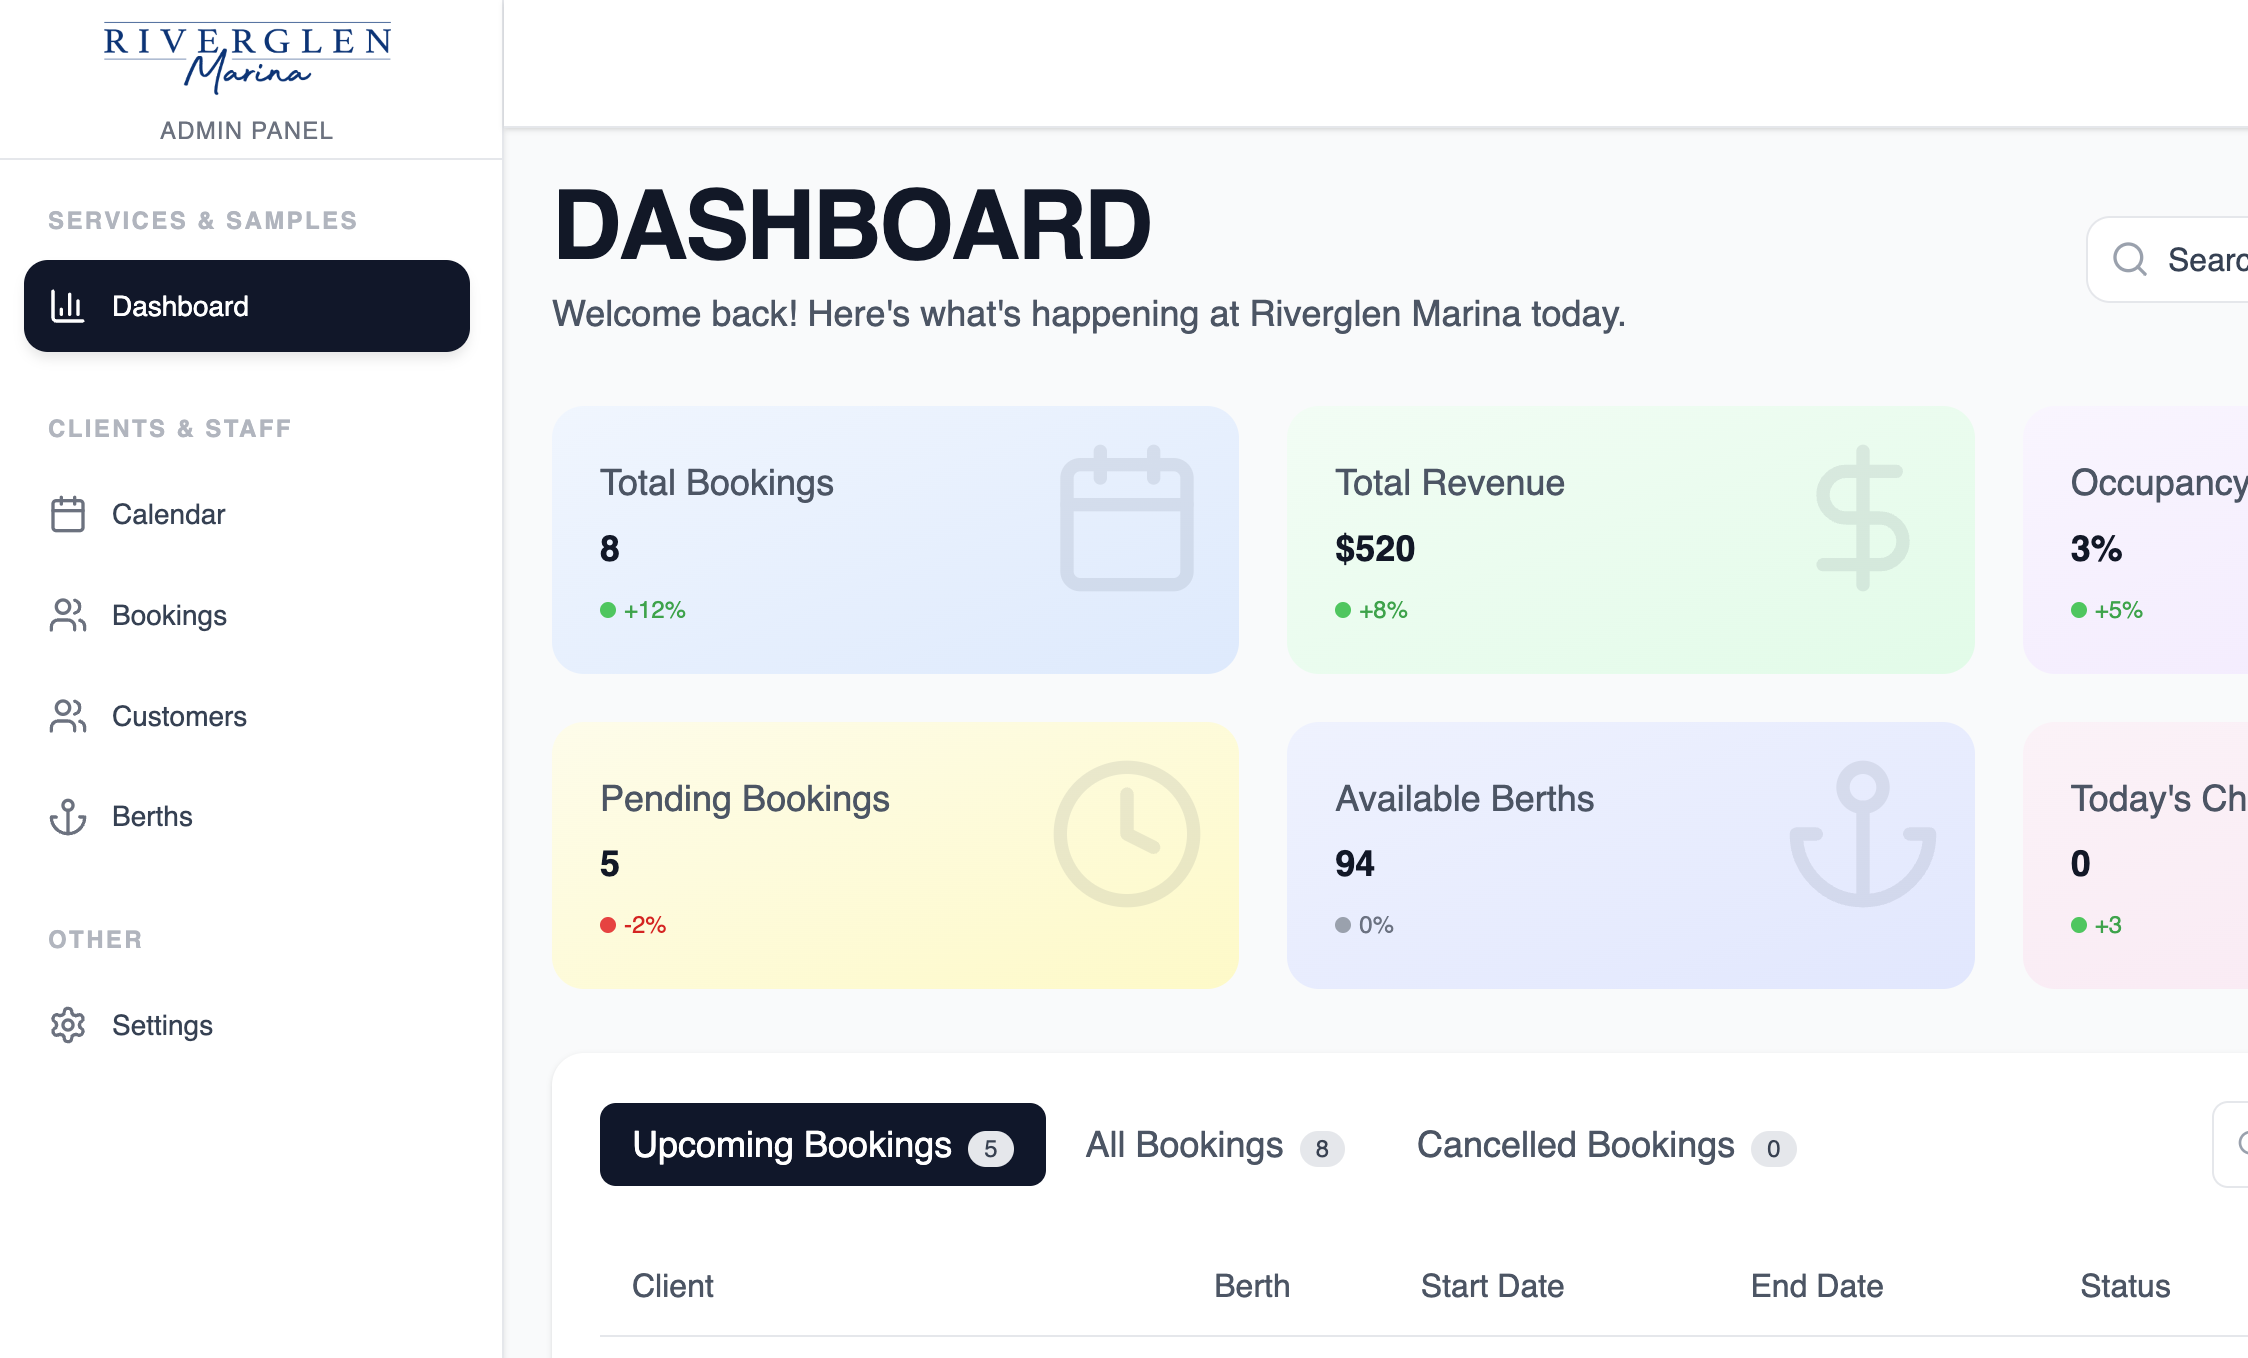This screenshot has height=1358, width=2248.
Task: Click the +8% change under Total Revenue
Action: (x=1372, y=610)
